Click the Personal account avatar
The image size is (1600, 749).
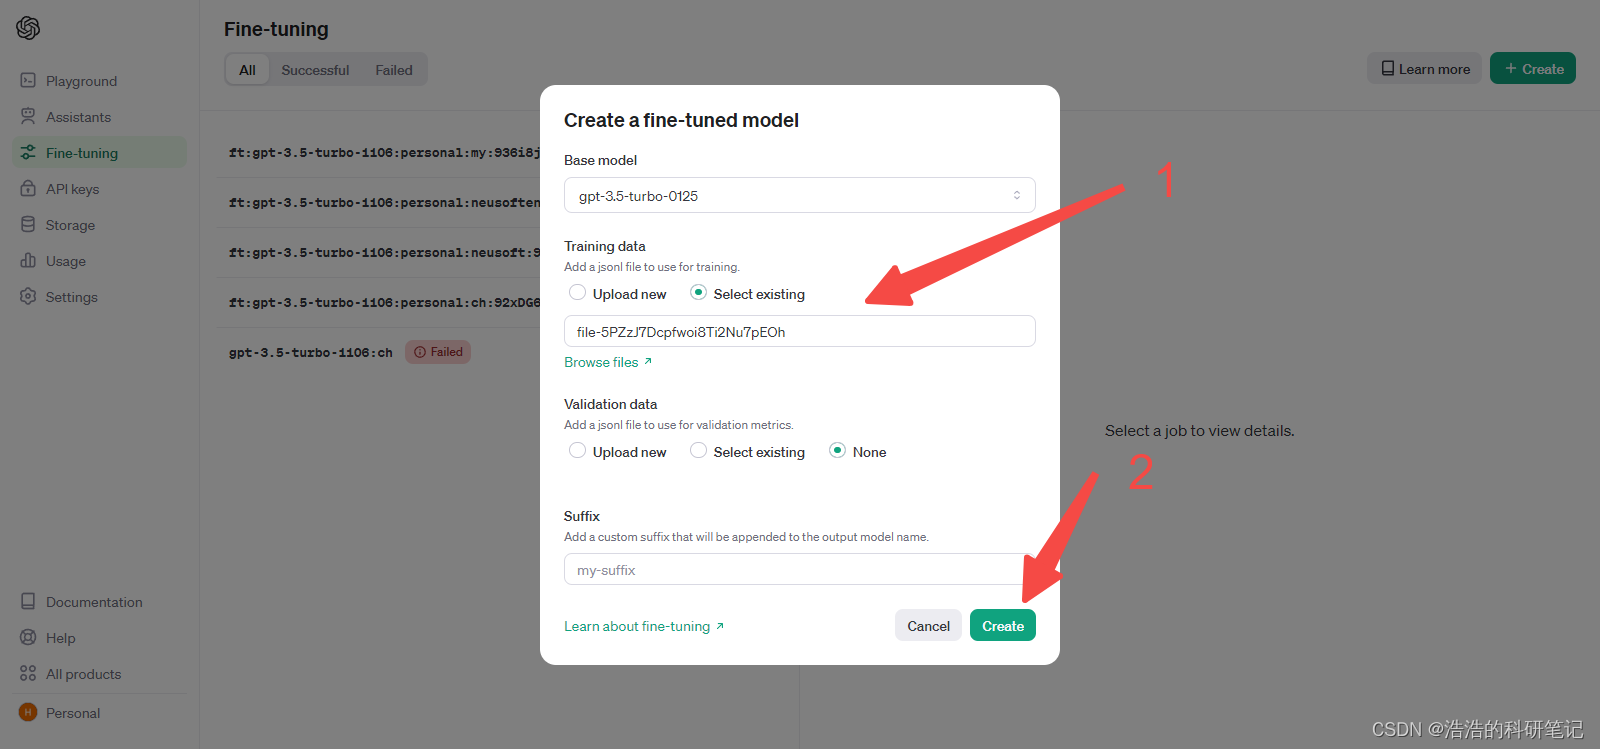[x=28, y=712]
